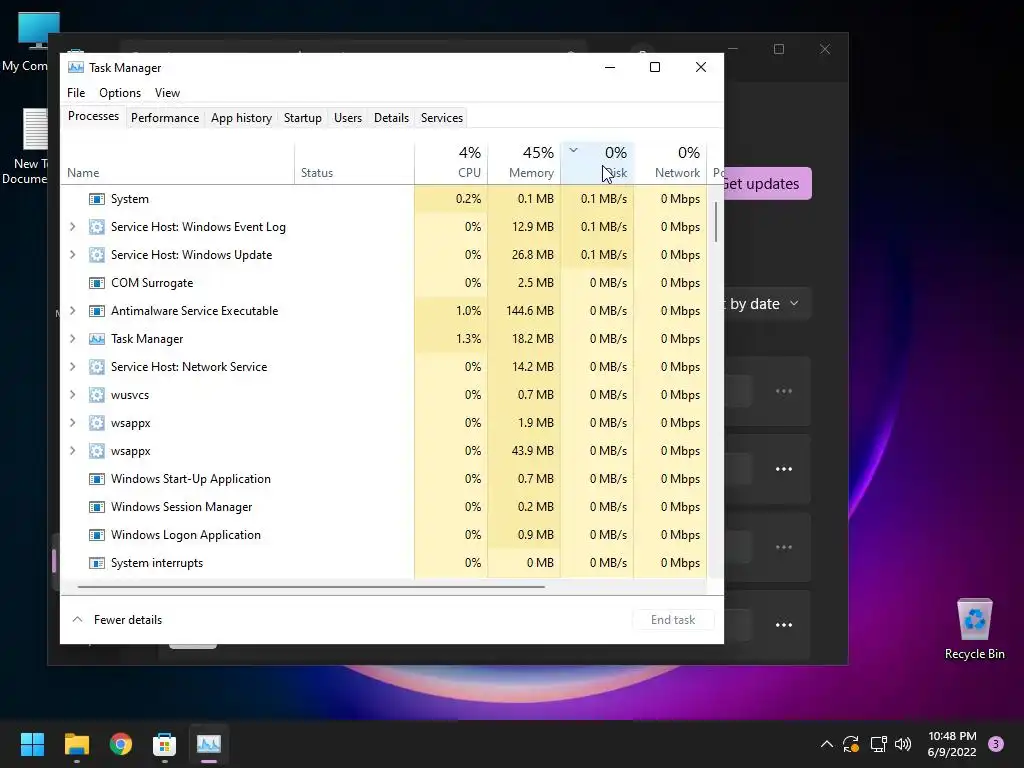This screenshot has height=768, width=1024.
Task: Expand the 43.9 MB wsappx row
Action: coord(72,451)
